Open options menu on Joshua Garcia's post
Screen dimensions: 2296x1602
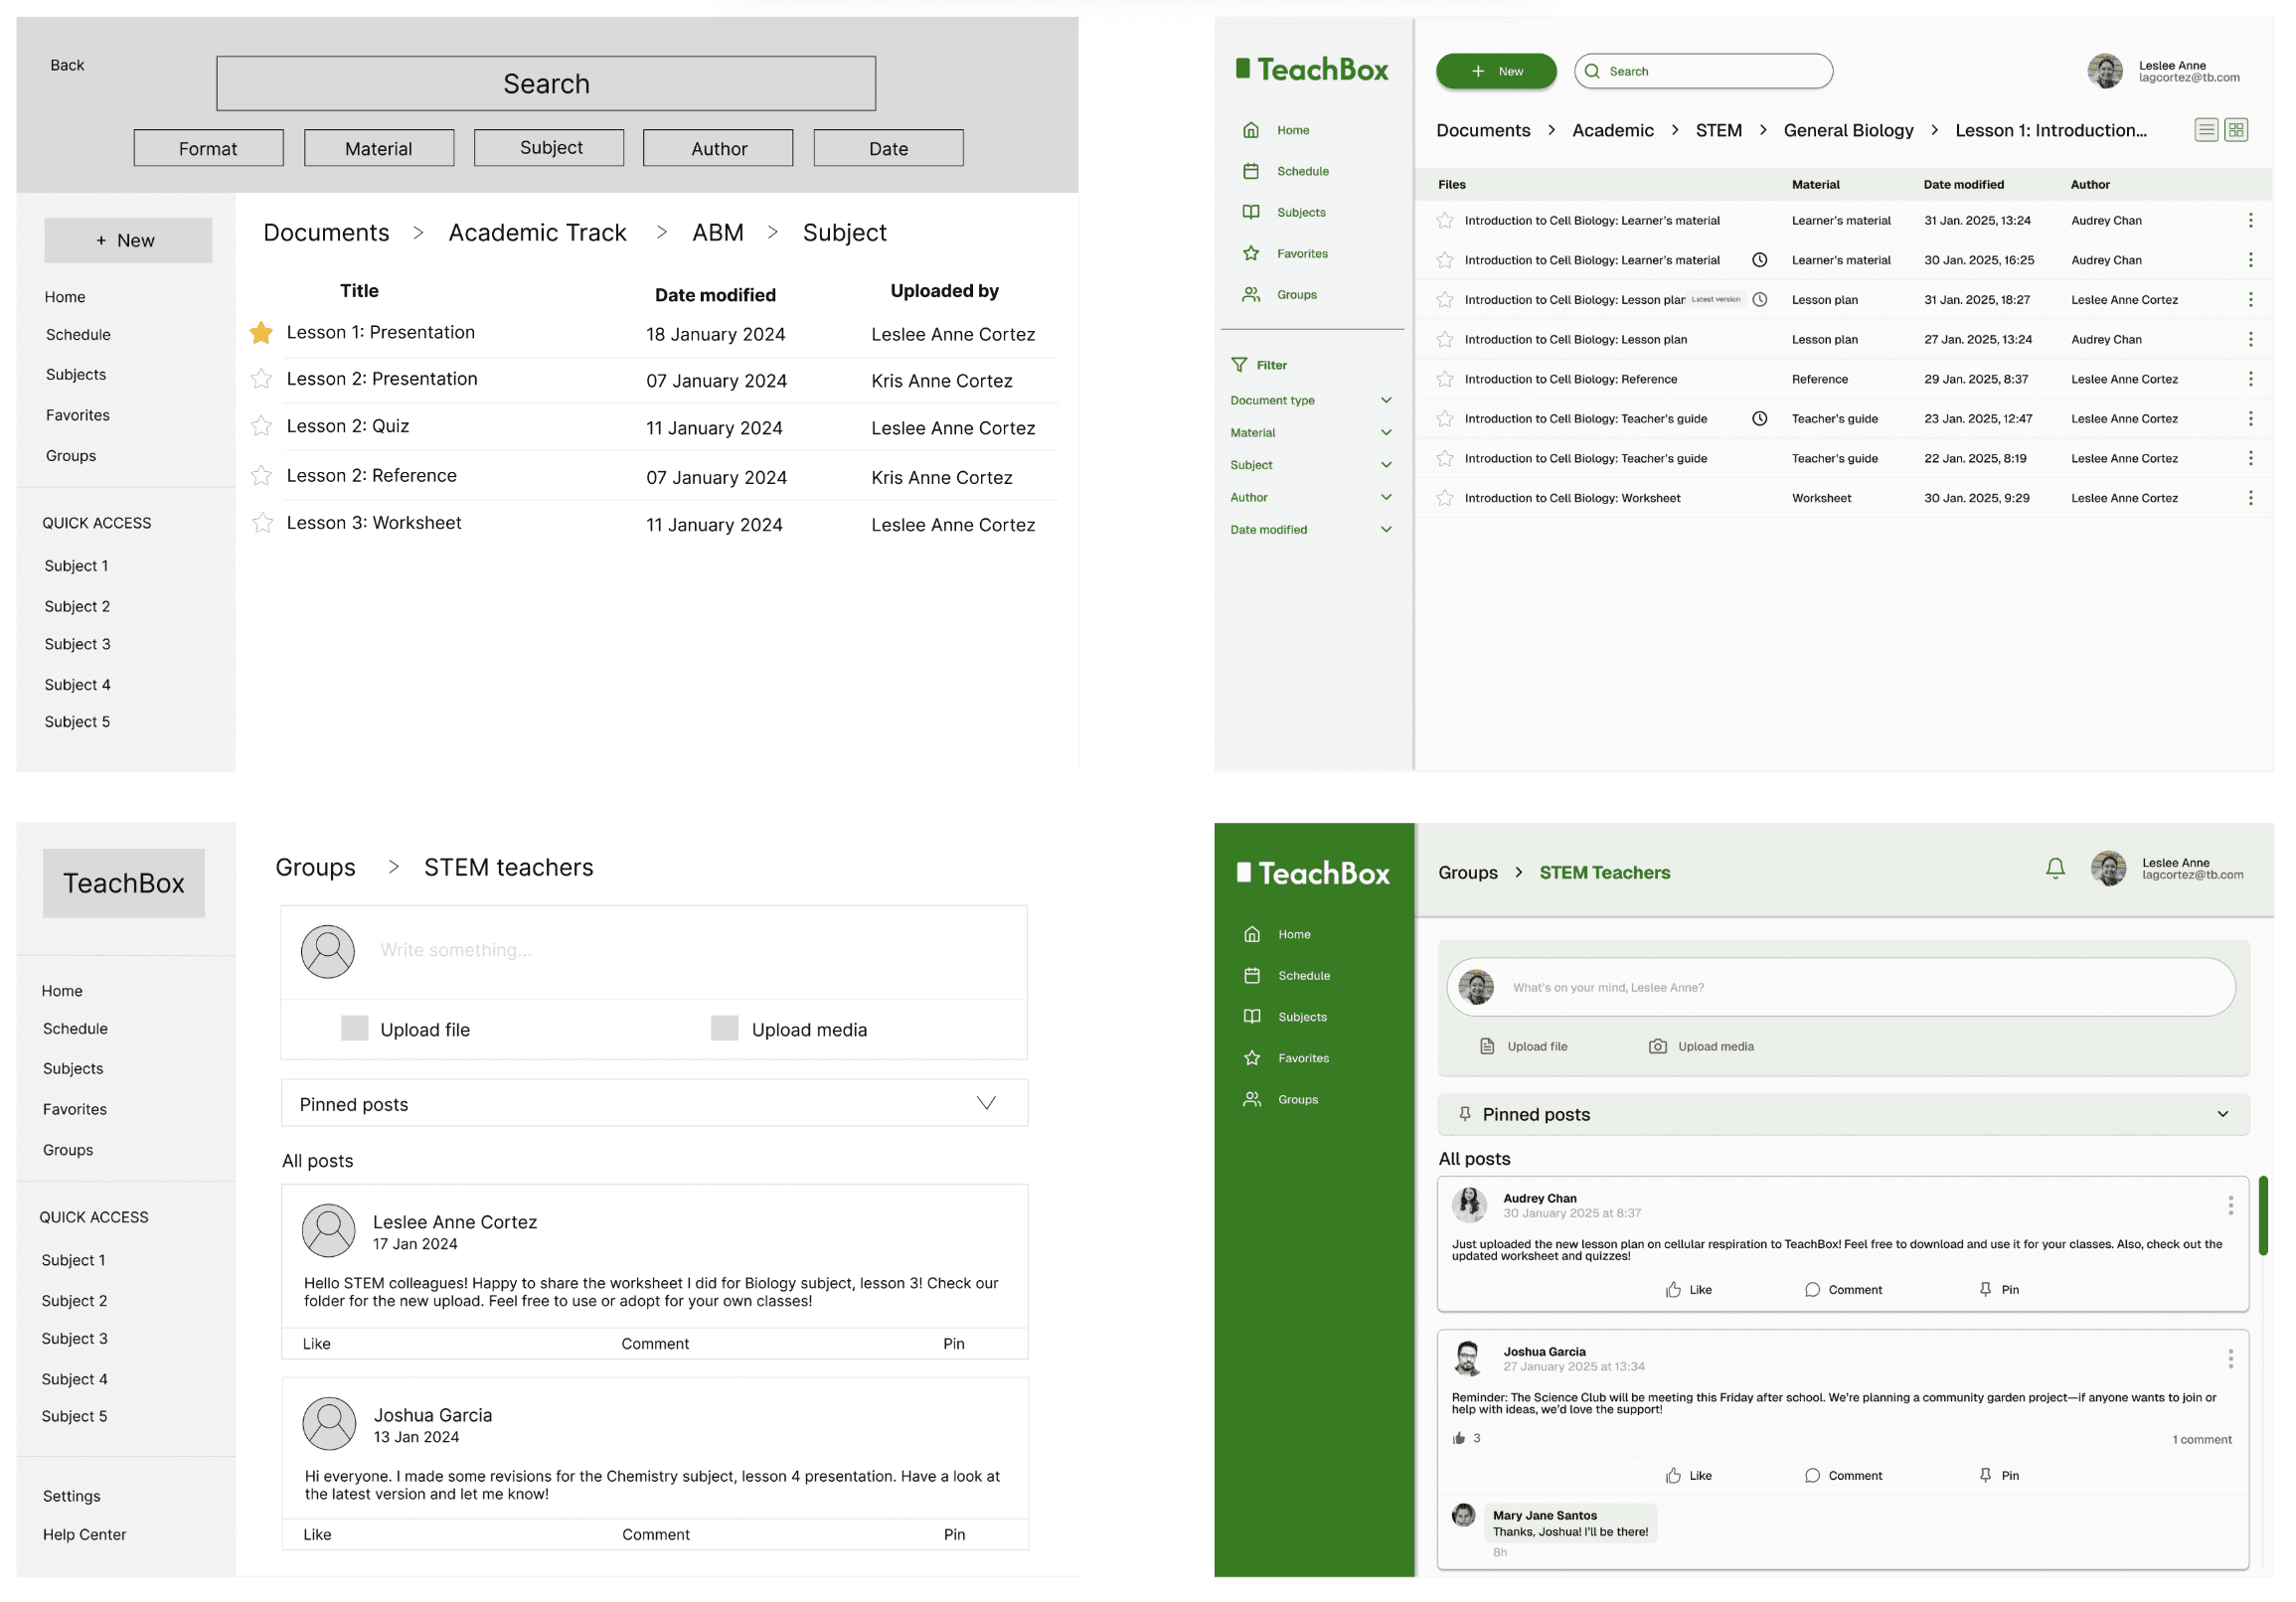coord(2230,1358)
